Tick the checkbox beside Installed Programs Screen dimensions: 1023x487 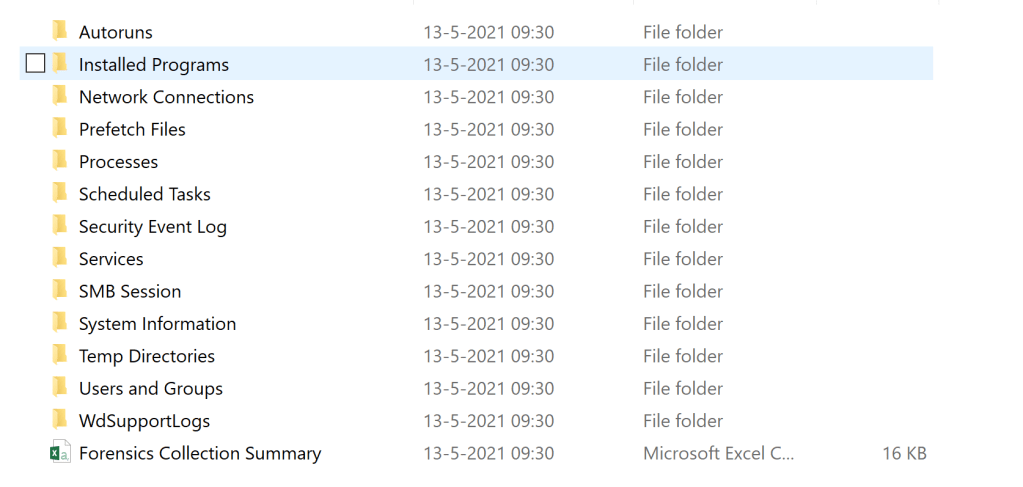(x=35, y=64)
